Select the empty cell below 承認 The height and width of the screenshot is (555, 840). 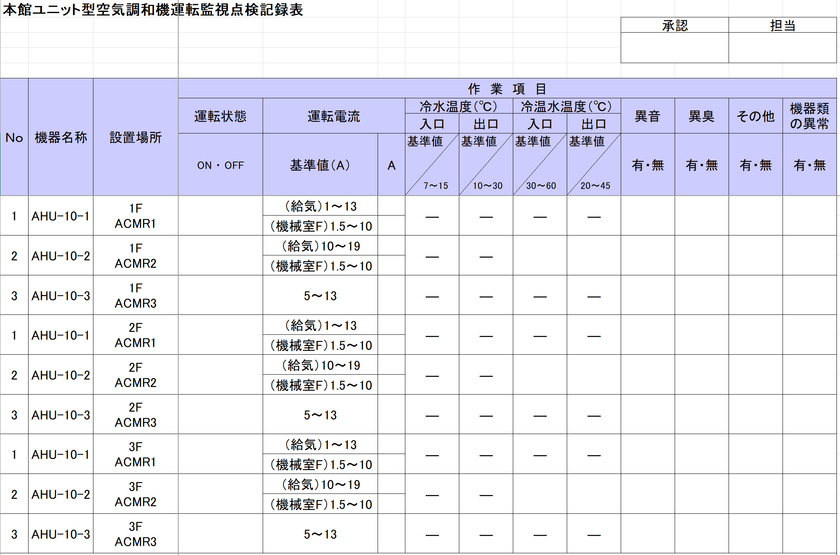pos(674,48)
